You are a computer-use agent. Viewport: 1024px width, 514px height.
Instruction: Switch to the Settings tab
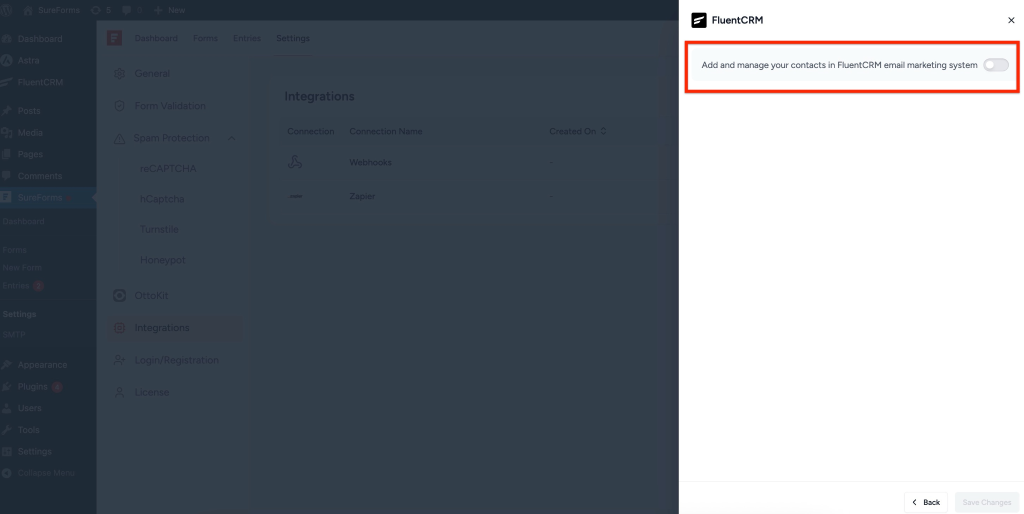[293, 39]
